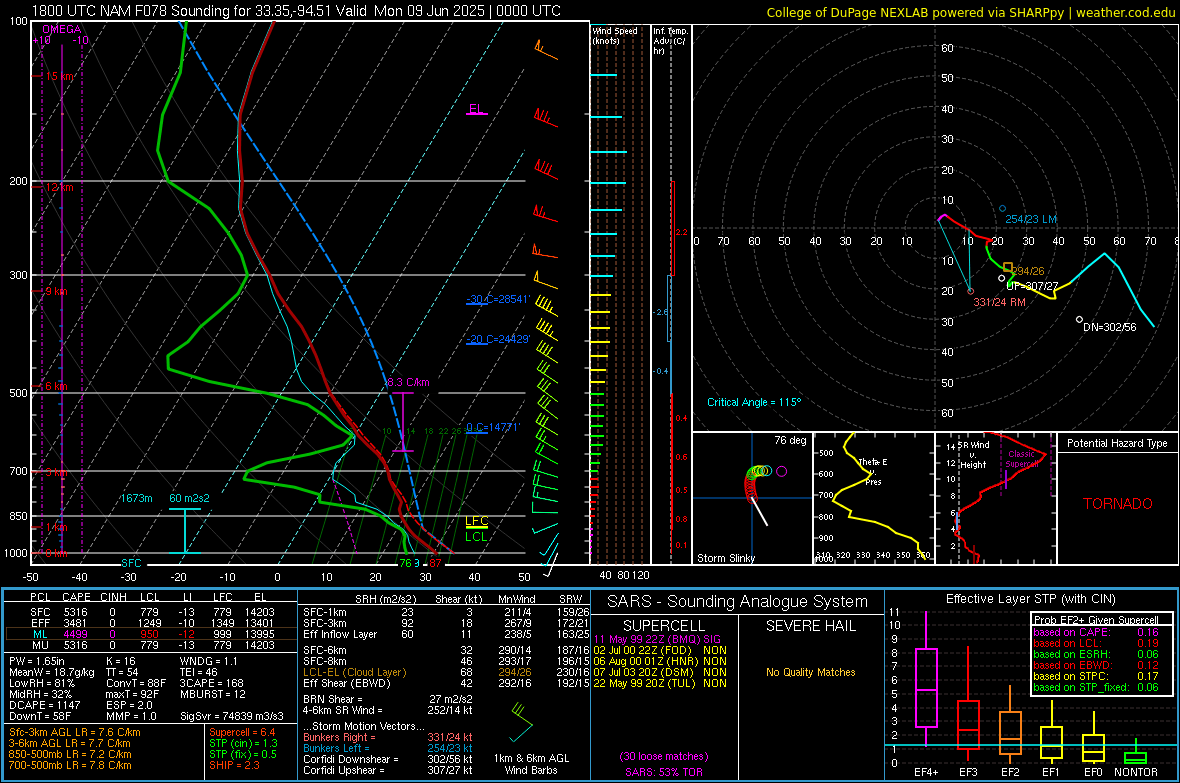Select the 'Eff Shear (EBWD)' row
The image size is (1180, 783).
(x=446, y=684)
